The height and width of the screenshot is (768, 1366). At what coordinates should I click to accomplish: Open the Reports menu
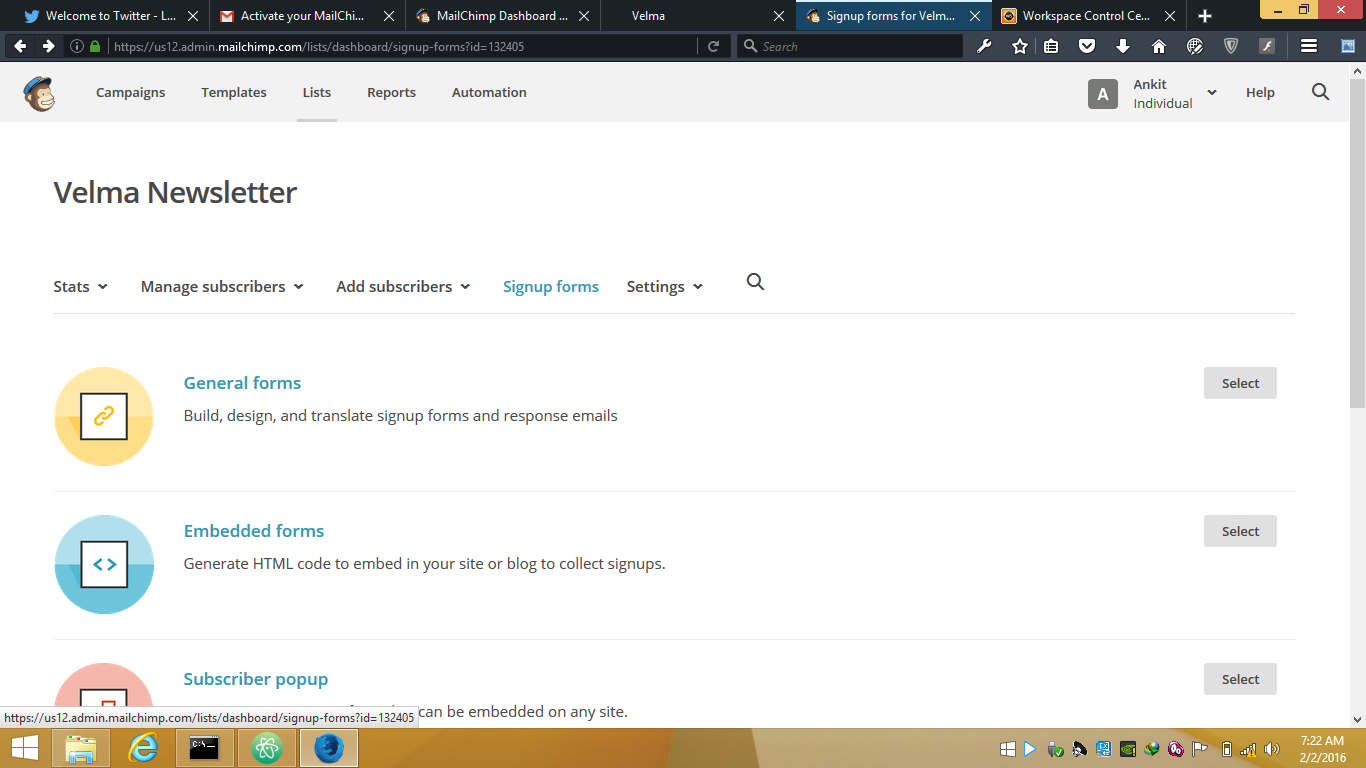[391, 92]
